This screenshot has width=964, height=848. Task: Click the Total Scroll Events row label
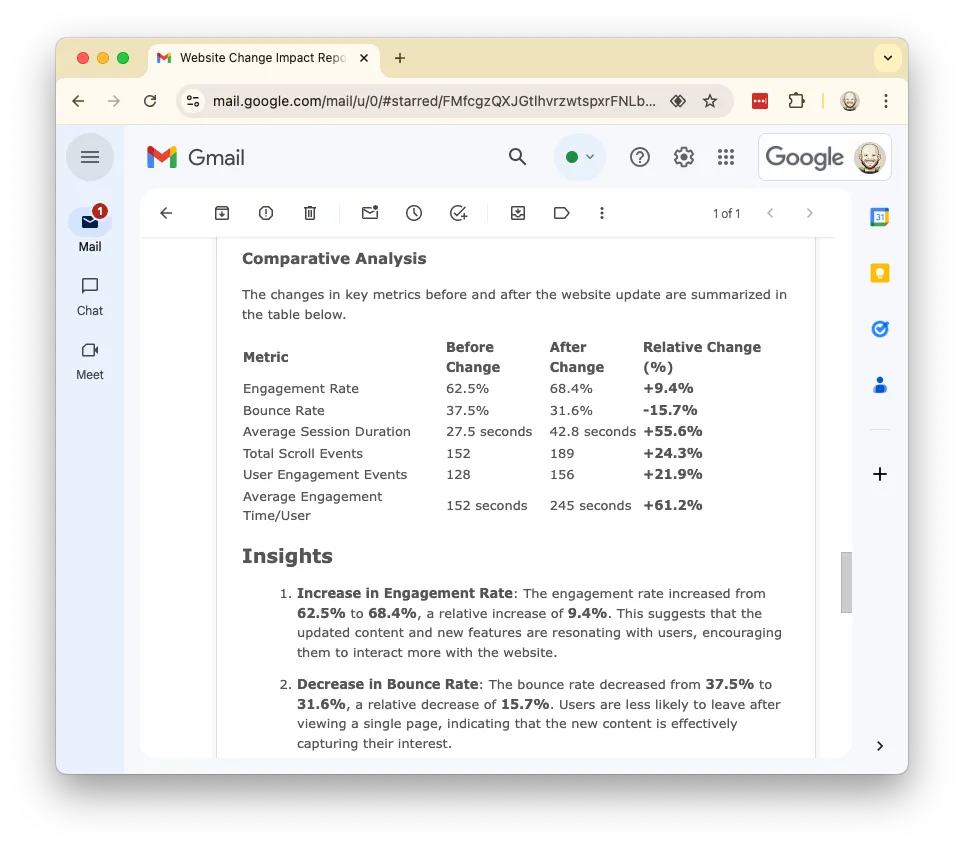point(302,453)
